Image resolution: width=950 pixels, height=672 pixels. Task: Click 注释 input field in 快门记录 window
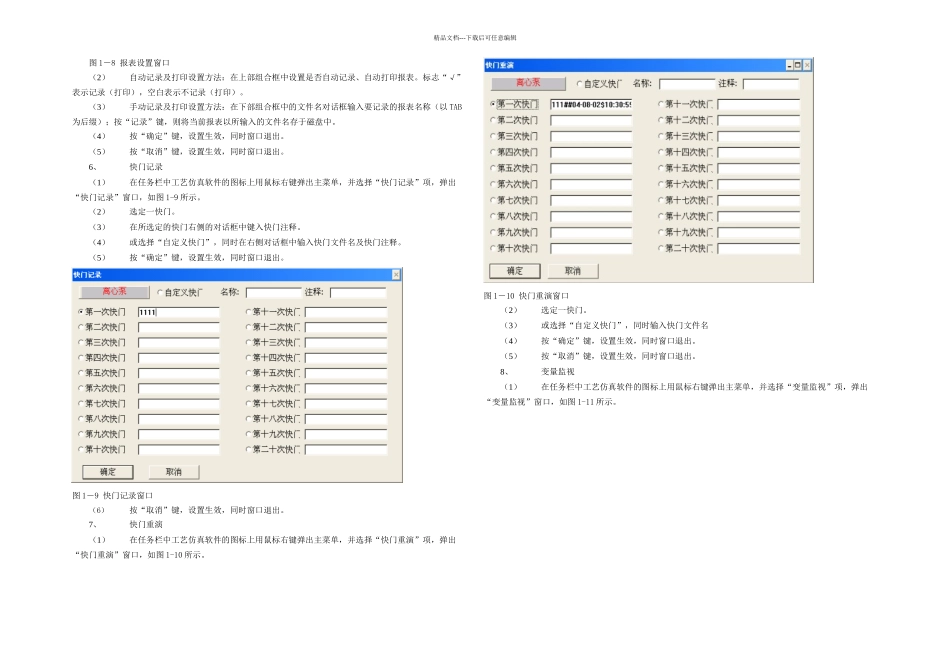(358, 293)
